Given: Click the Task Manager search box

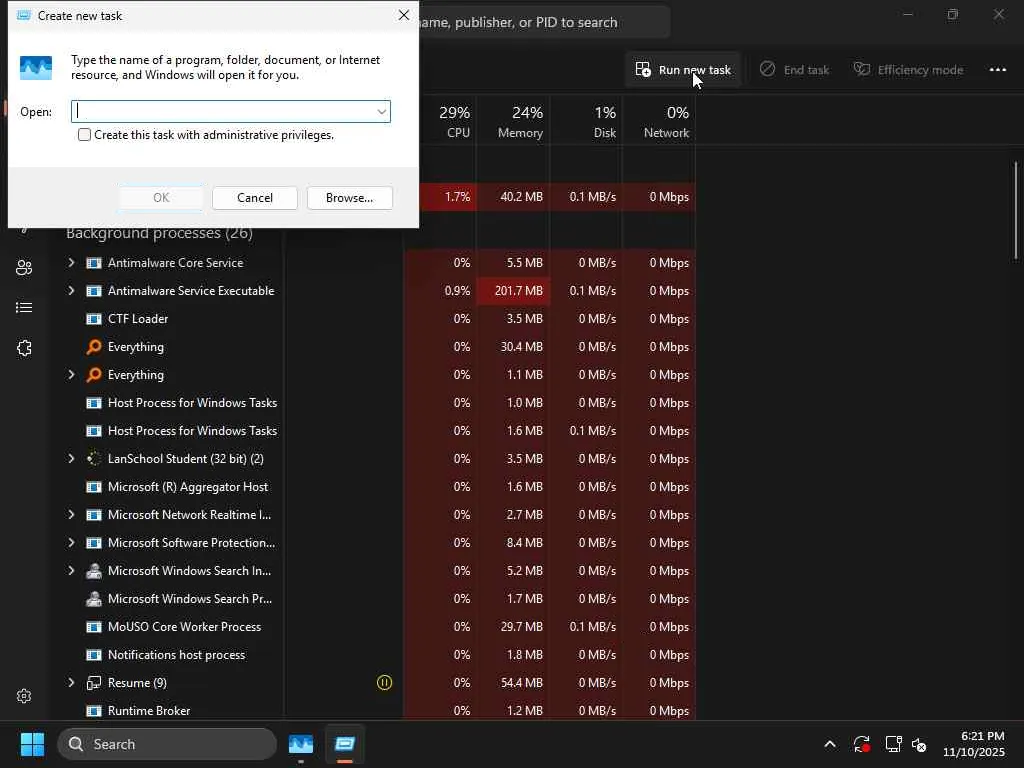Looking at the screenshot, I should tap(544, 22).
